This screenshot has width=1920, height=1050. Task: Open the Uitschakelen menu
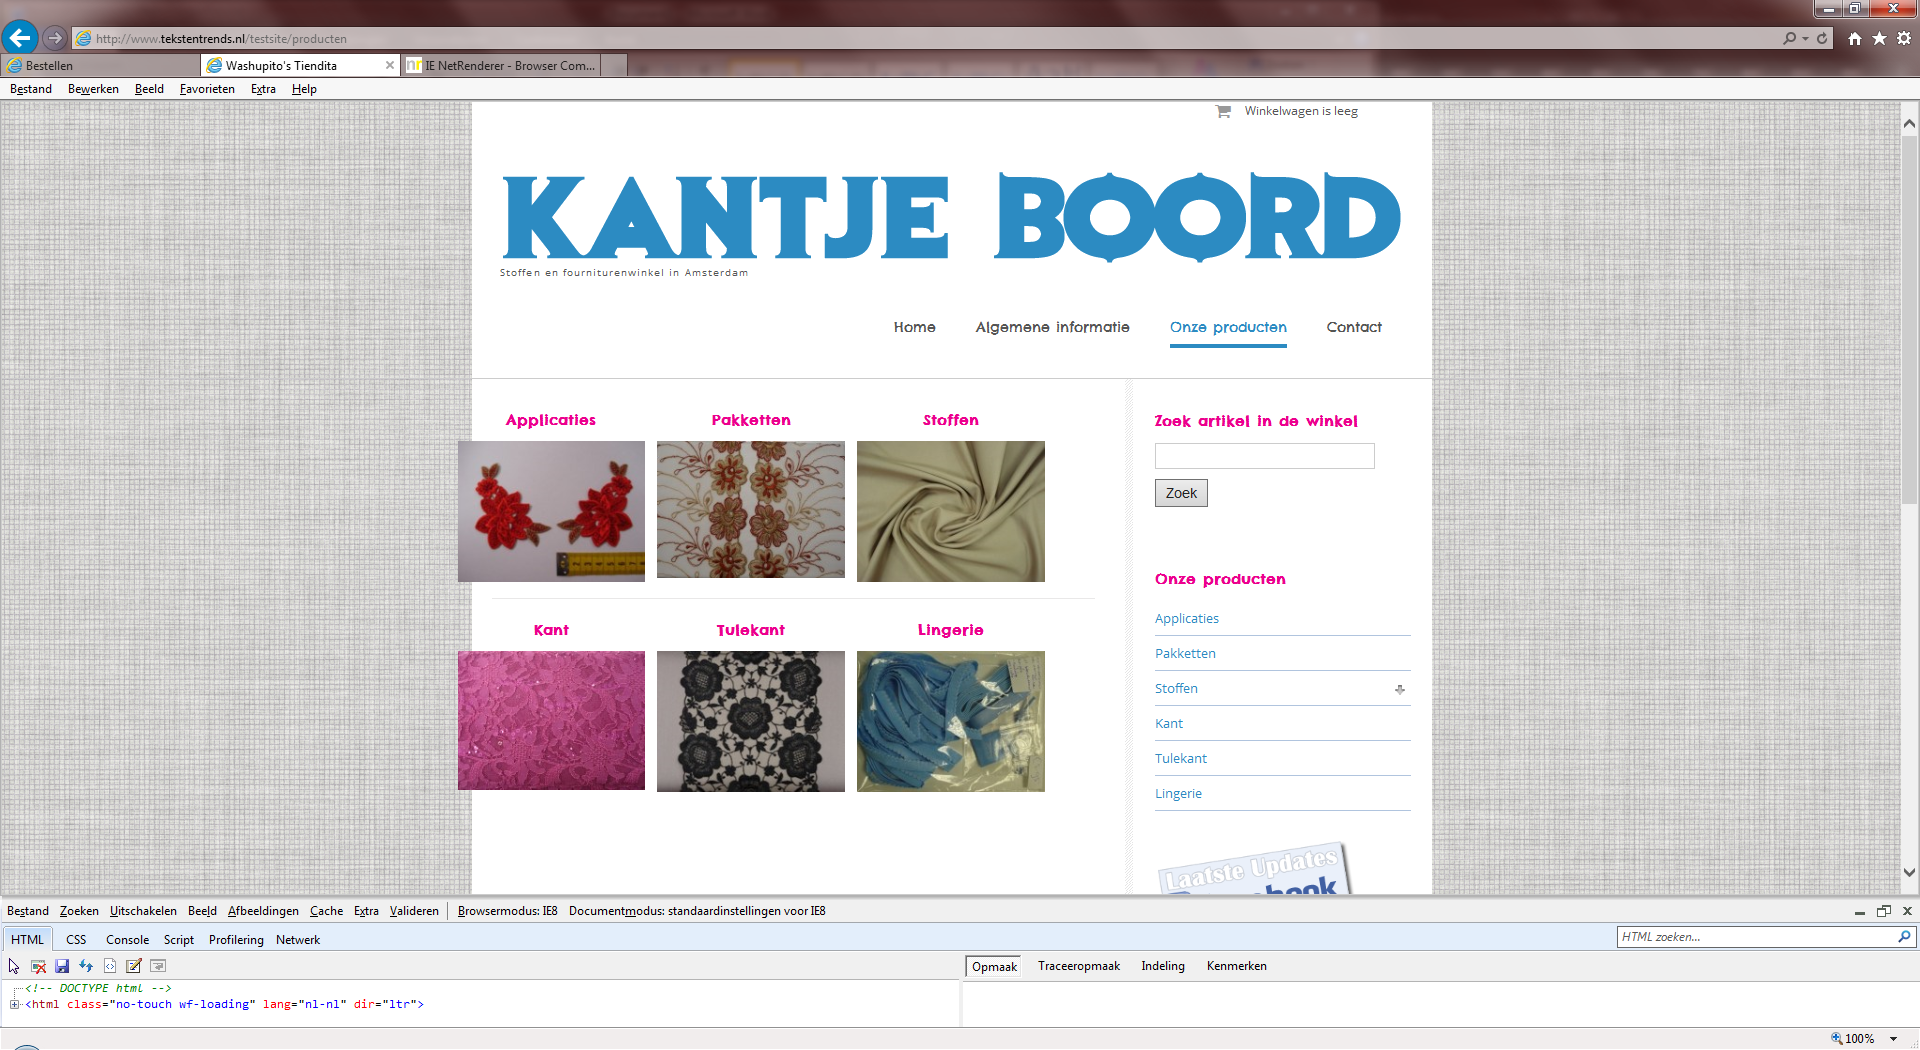point(143,911)
